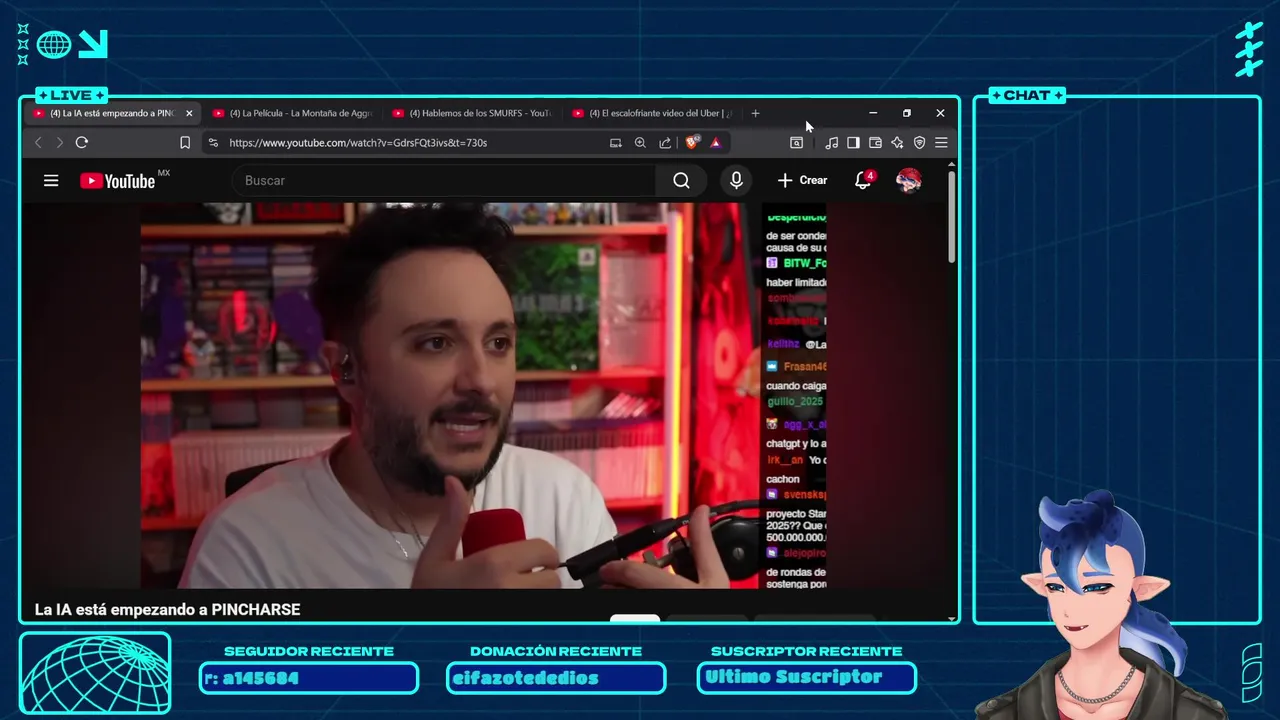The image size is (1280, 720).
Task: Click the Brave VPN shield icon
Action: click(x=919, y=143)
